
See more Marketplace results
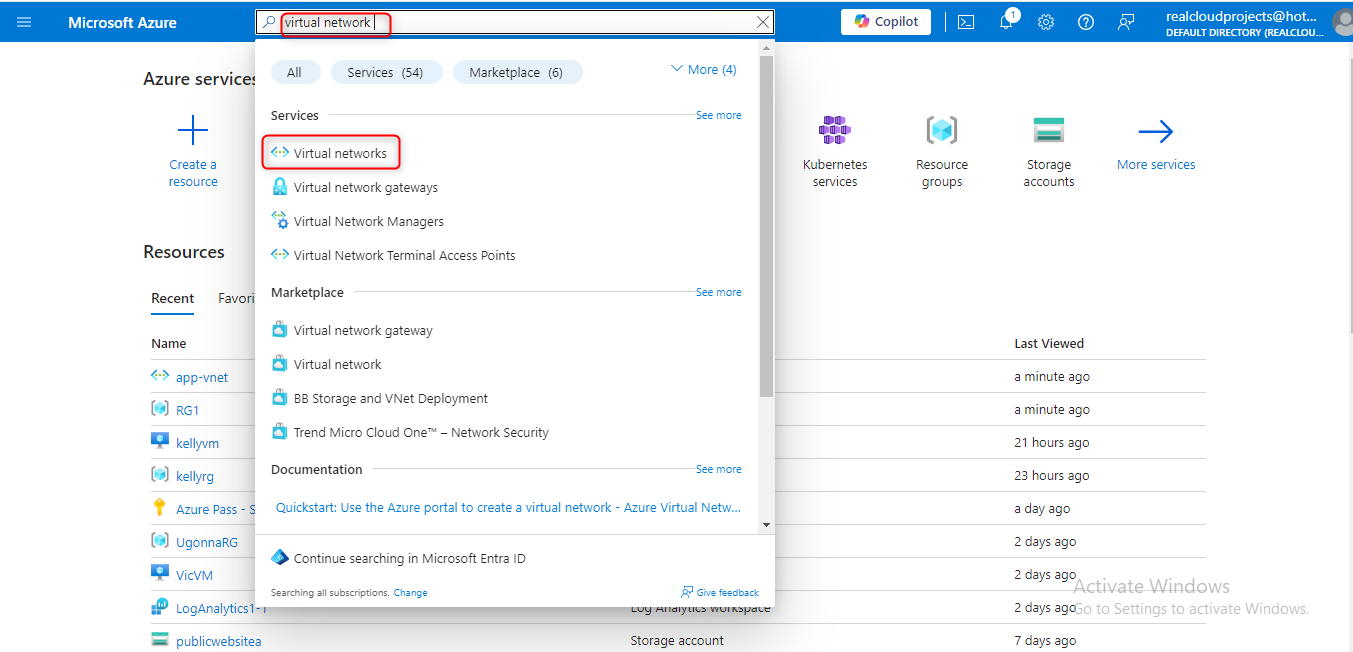(x=718, y=292)
